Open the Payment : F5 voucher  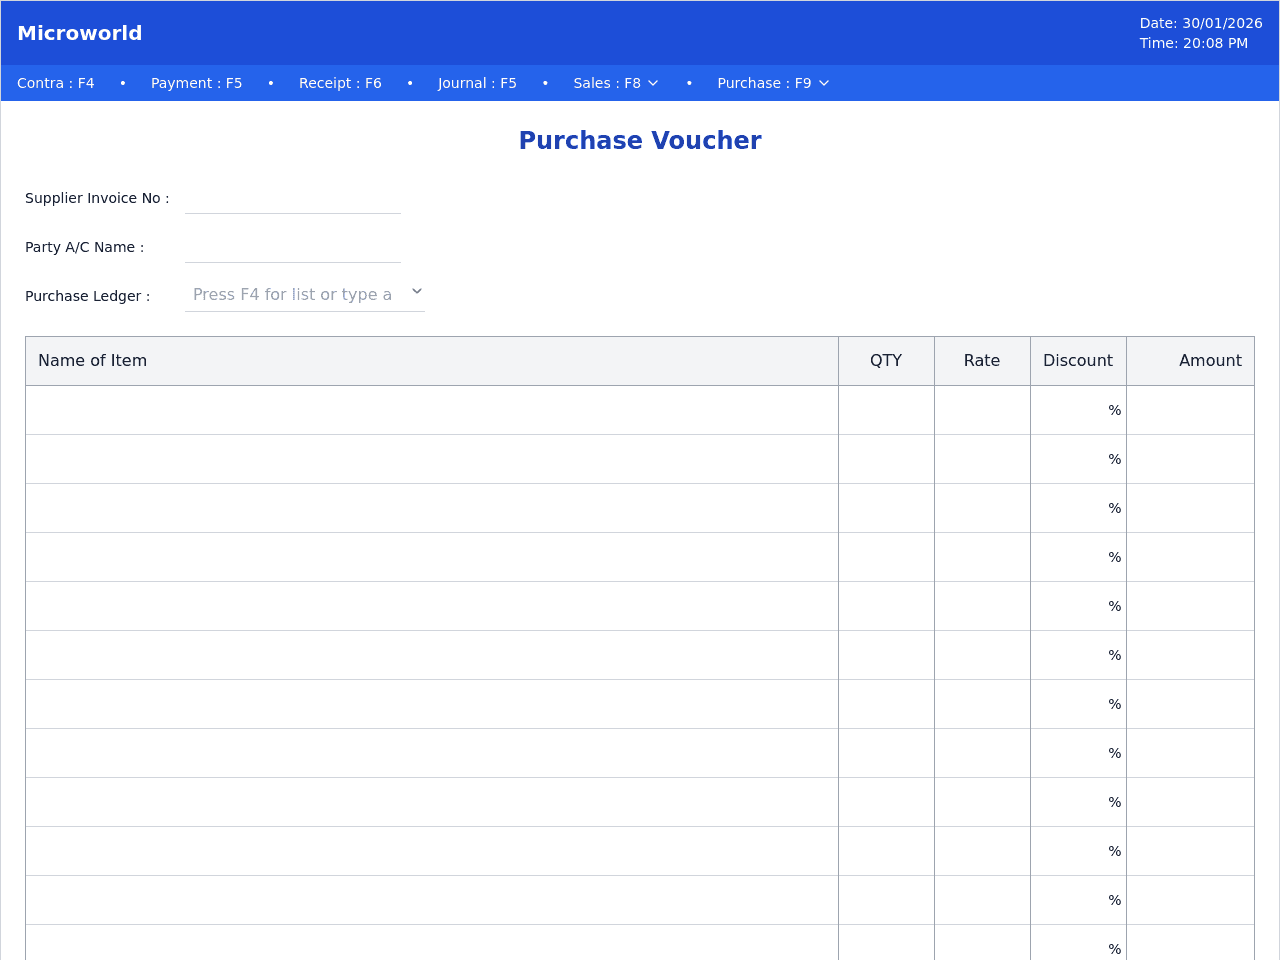pos(197,83)
